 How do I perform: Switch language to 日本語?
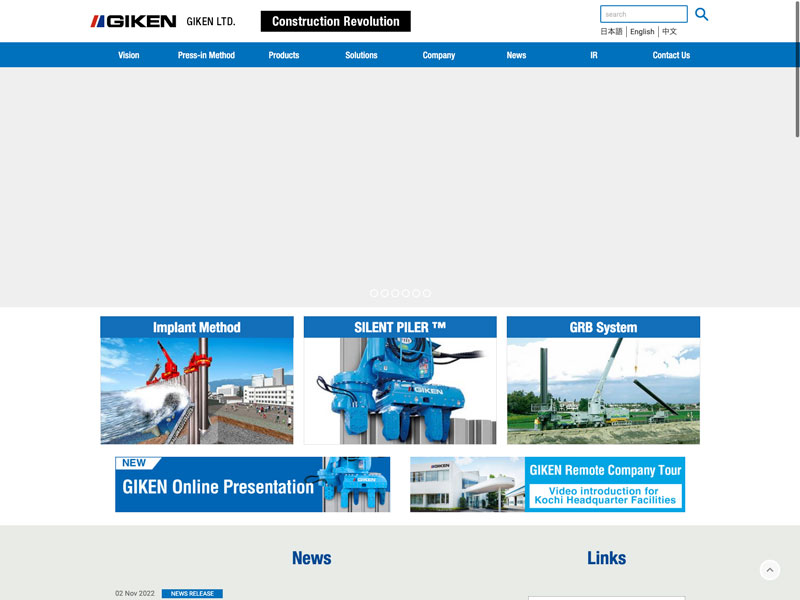611,32
